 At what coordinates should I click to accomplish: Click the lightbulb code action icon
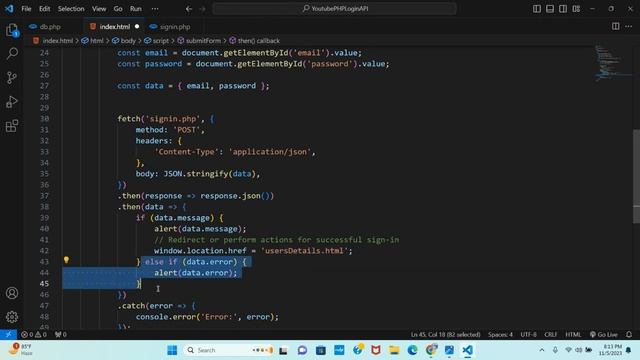coord(66,260)
